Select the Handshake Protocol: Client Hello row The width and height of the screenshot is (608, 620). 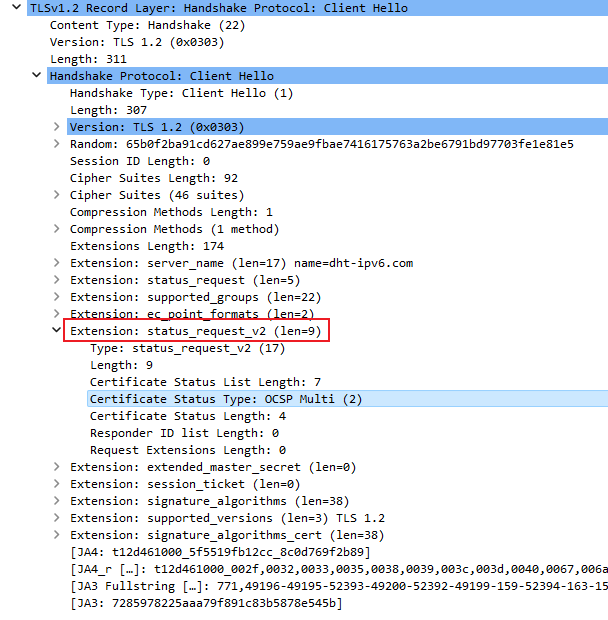point(327,76)
